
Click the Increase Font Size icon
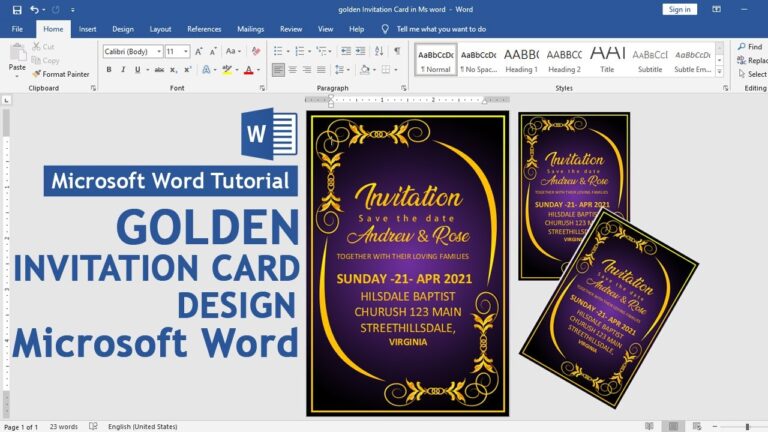(x=198, y=51)
